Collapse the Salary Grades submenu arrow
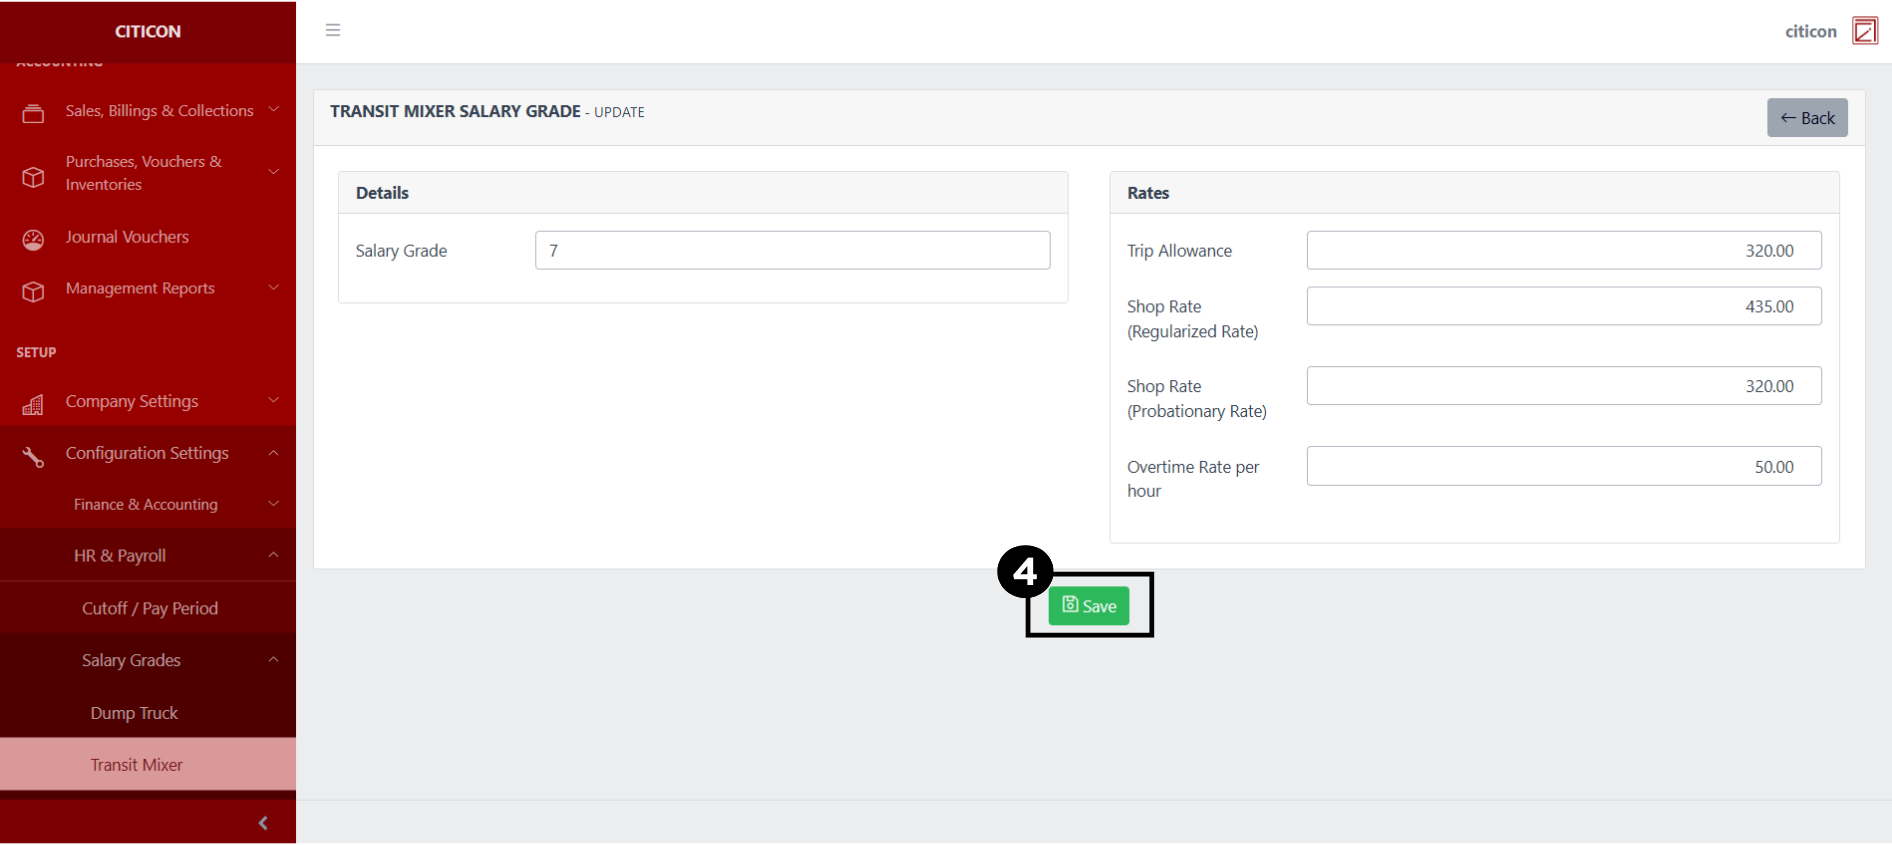The width and height of the screenshot is (1892, 845). (273, 659)
